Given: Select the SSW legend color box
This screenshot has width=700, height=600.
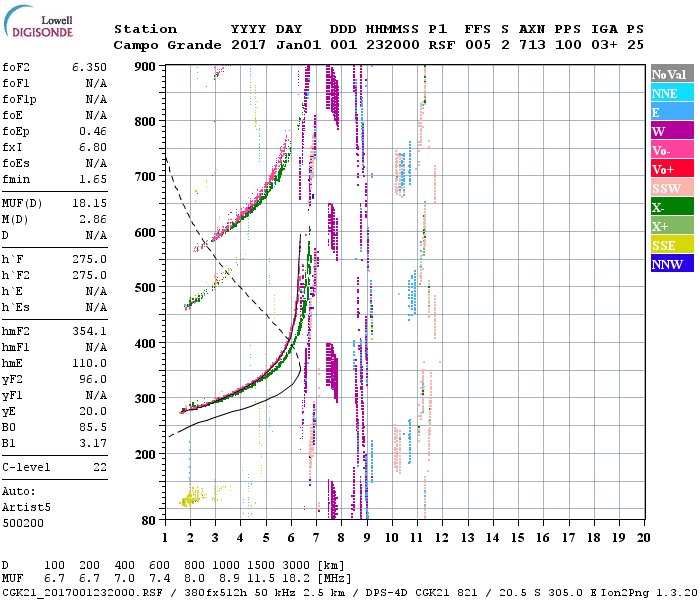Looking at the screenshot, I should click(x=670, y=188).
